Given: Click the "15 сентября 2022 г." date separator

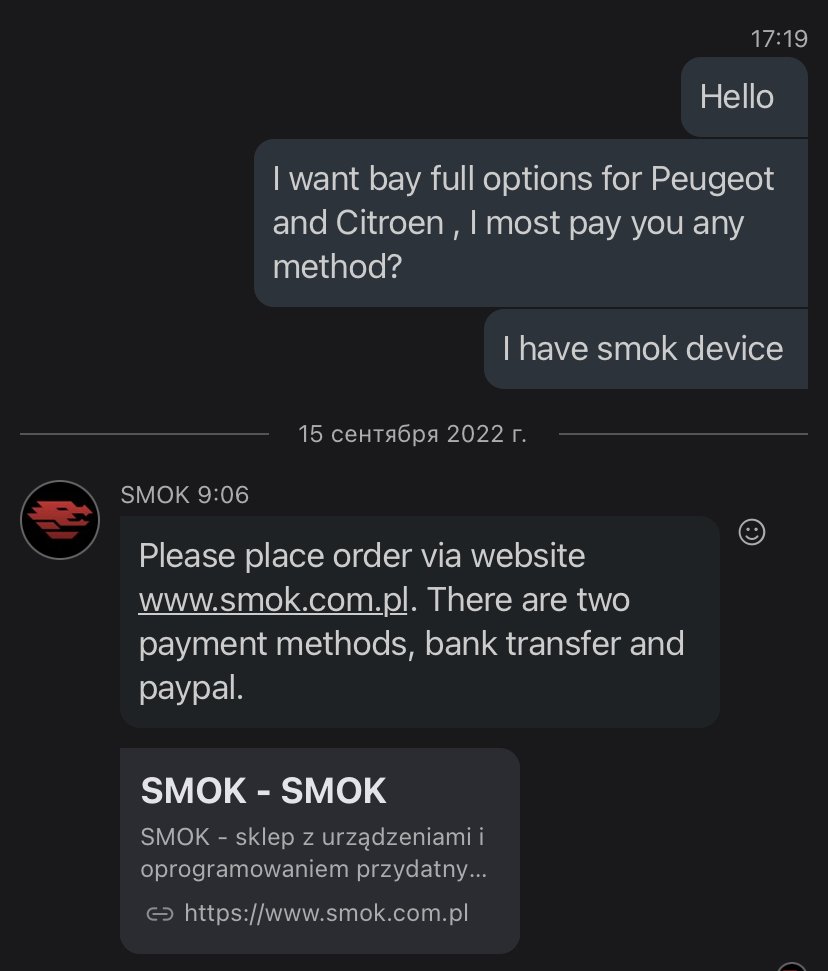Looking at the screenshot, I should click(x=412, y=434).
